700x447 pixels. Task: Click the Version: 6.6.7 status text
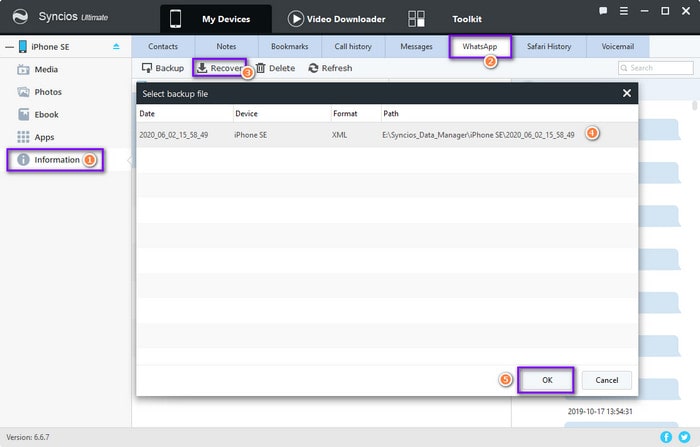point(28,437)
